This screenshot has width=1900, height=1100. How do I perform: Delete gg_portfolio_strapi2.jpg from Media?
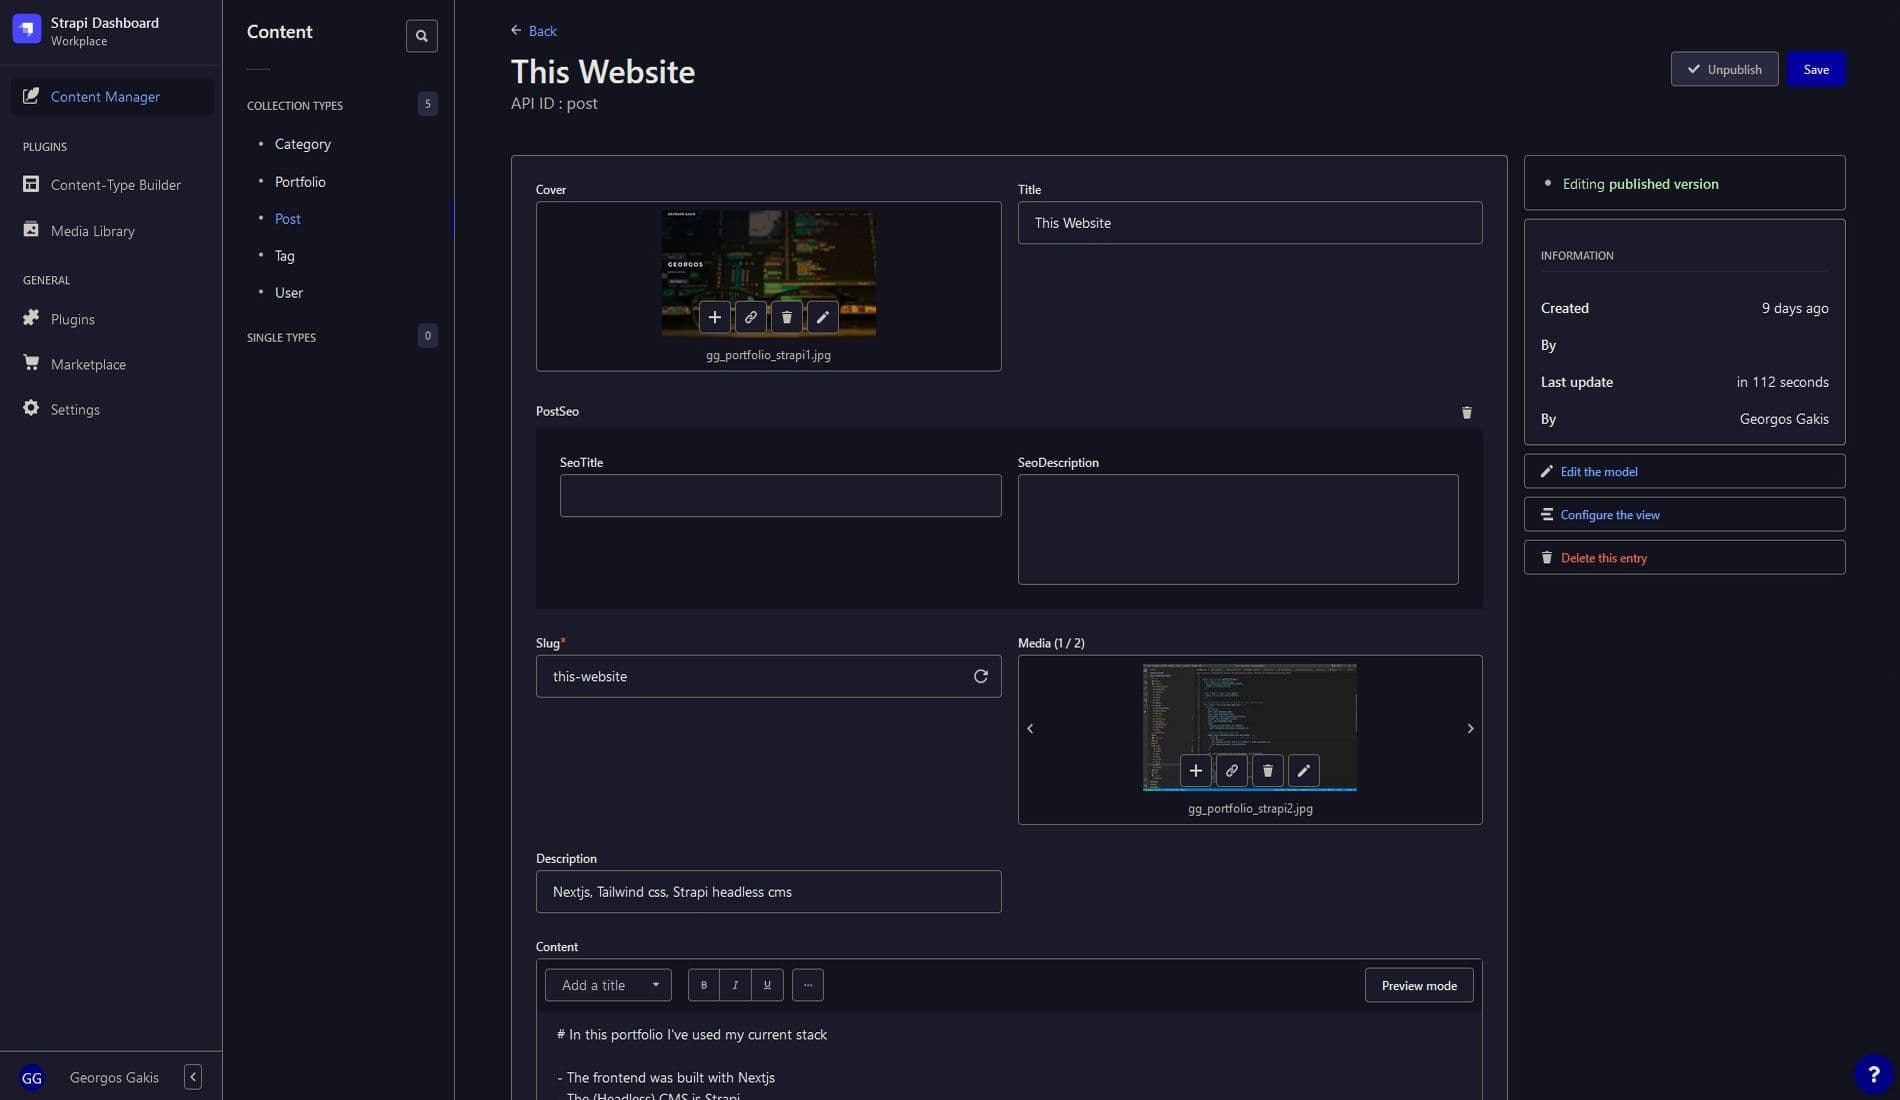pos(1268,770)
